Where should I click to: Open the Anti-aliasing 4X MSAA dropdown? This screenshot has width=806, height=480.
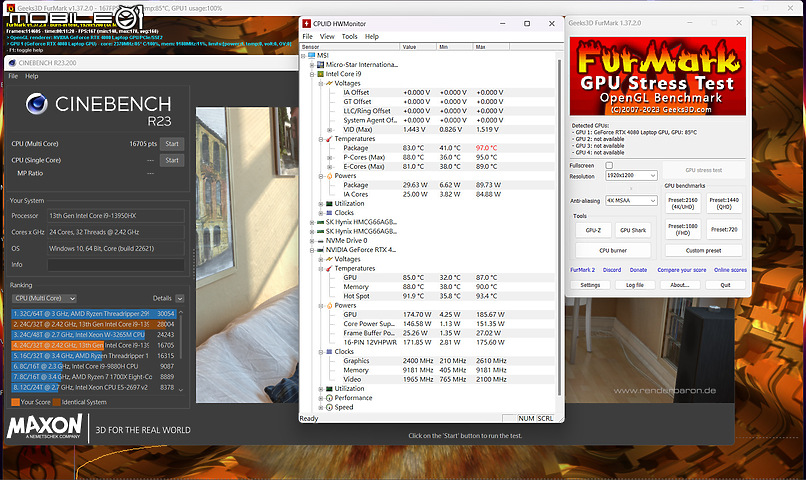pos(631,200)
